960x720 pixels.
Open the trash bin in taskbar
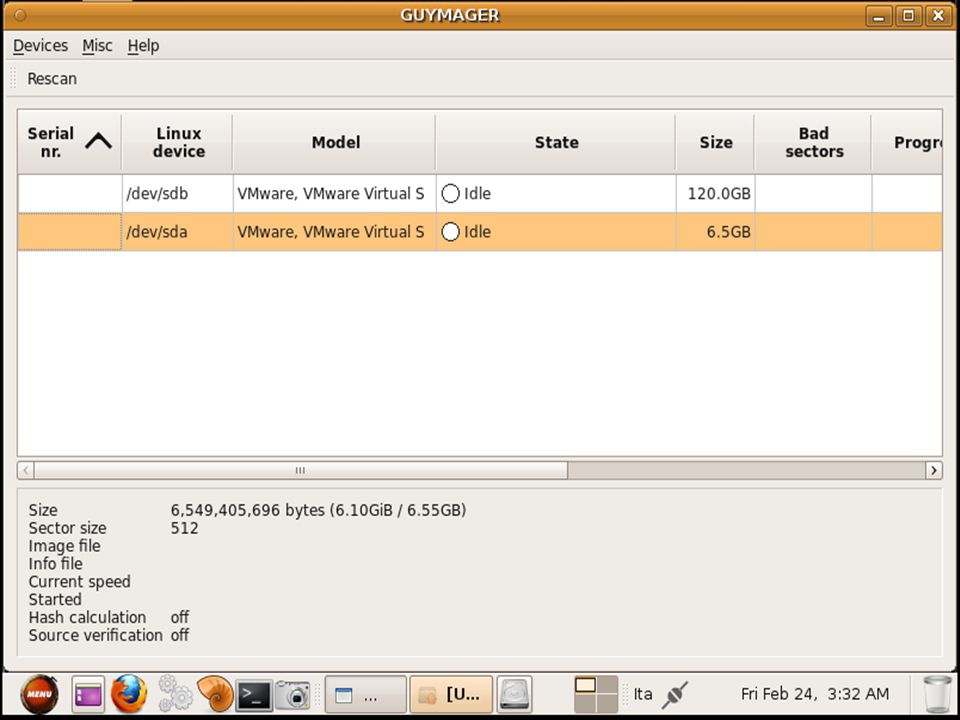click(937, 695)
